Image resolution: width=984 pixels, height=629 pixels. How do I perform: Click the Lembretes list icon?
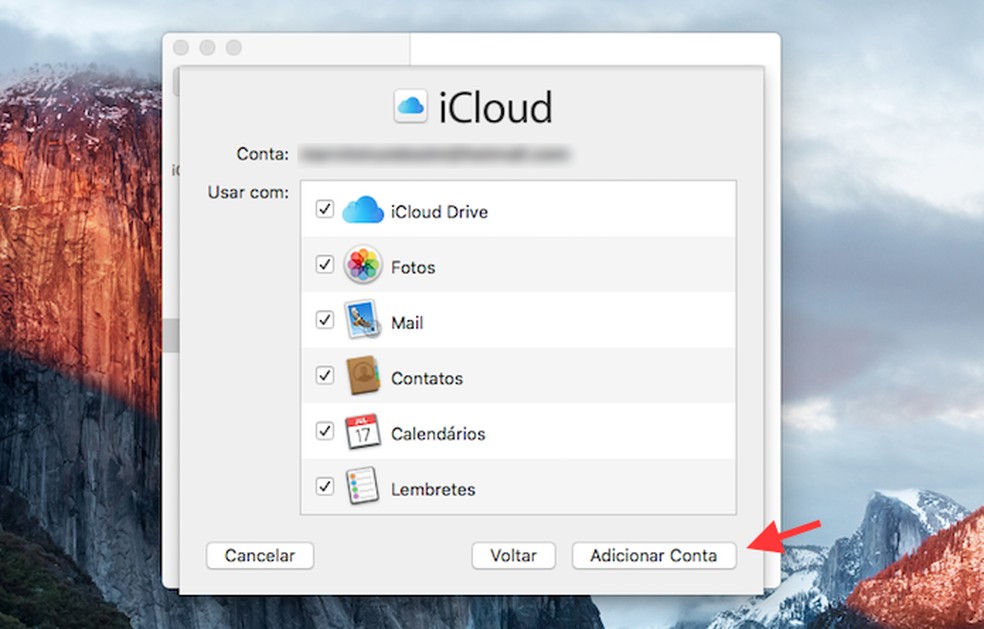click(363, 486)
